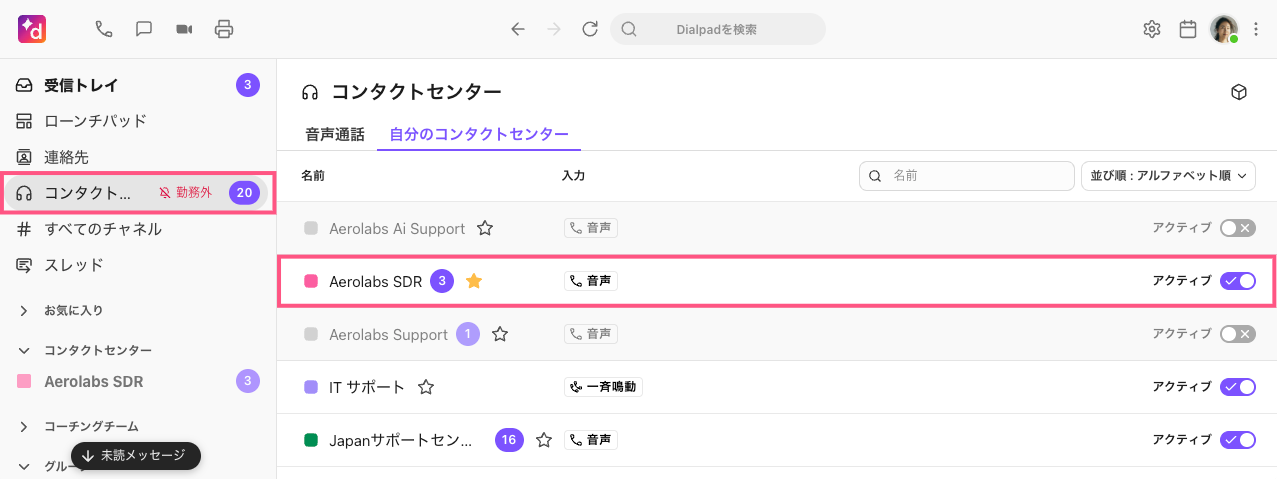Click the Aerolabs Ai Support name
The width and height of the screenshot is (1277, 479).
tap(397, 229)
